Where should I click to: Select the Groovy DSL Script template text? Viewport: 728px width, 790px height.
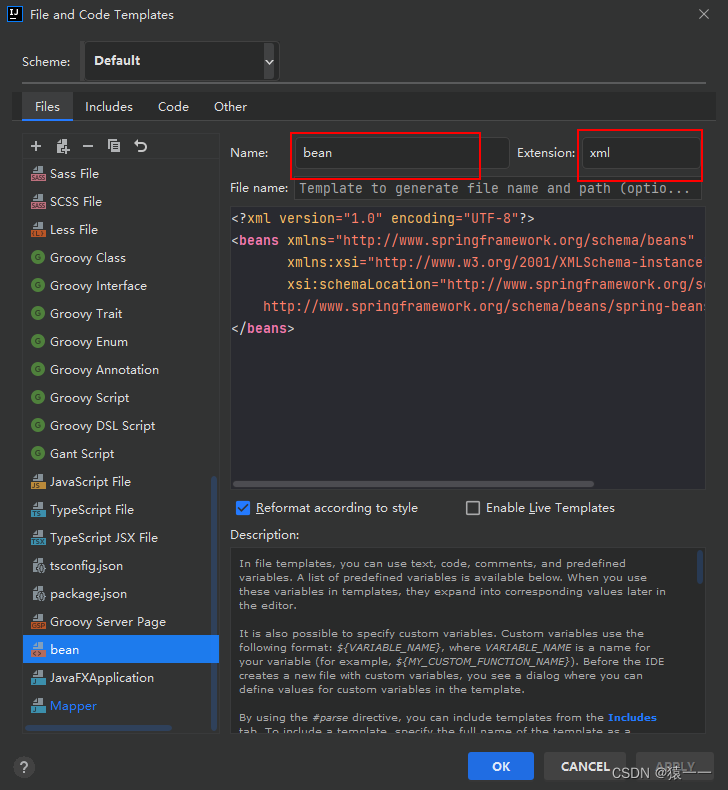point(103,426)
